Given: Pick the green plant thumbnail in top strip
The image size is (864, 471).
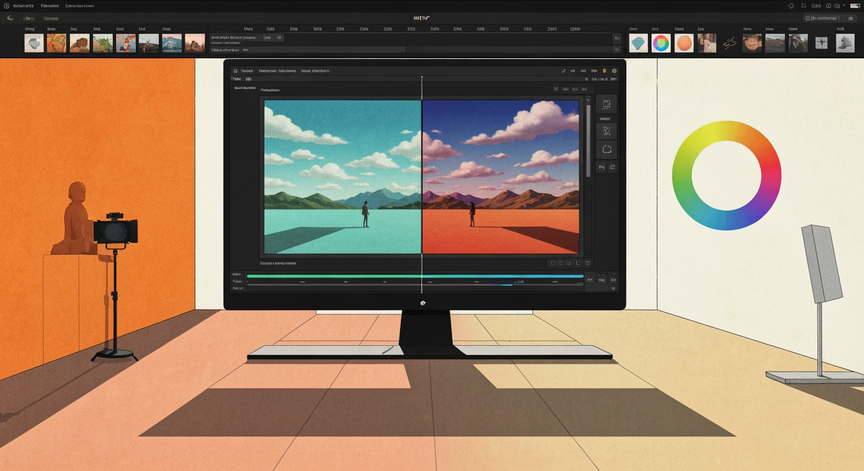Looking at the screenshot, I should pyautogui.click(x=102, y=43).
